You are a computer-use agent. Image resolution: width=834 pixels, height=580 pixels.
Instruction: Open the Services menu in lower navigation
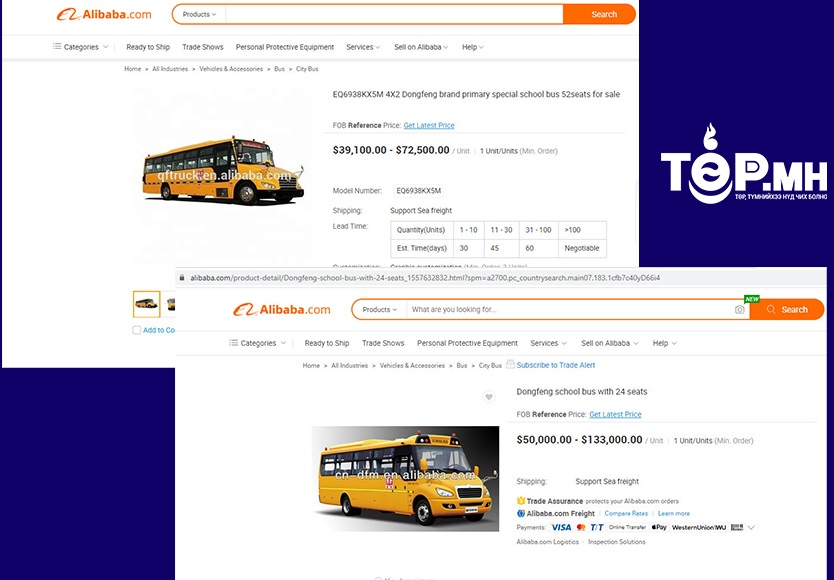tap(548, 343)
